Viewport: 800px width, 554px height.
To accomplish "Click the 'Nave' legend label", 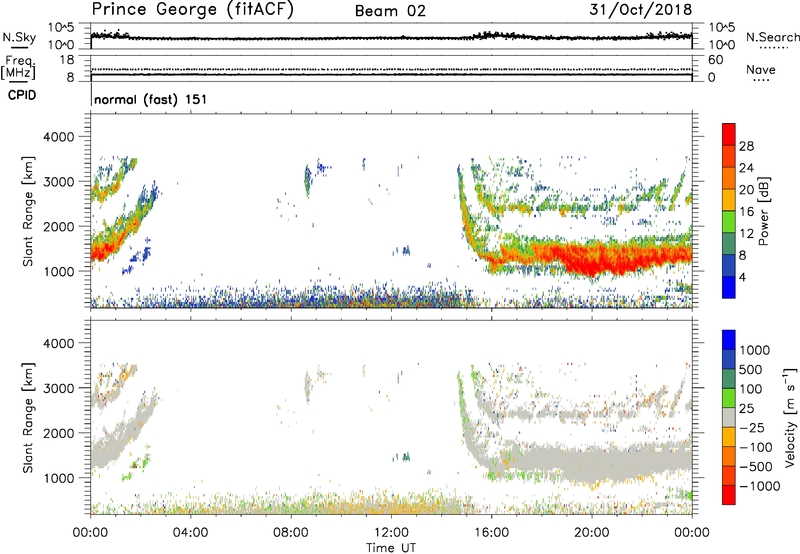I will [x=761, y=69].
